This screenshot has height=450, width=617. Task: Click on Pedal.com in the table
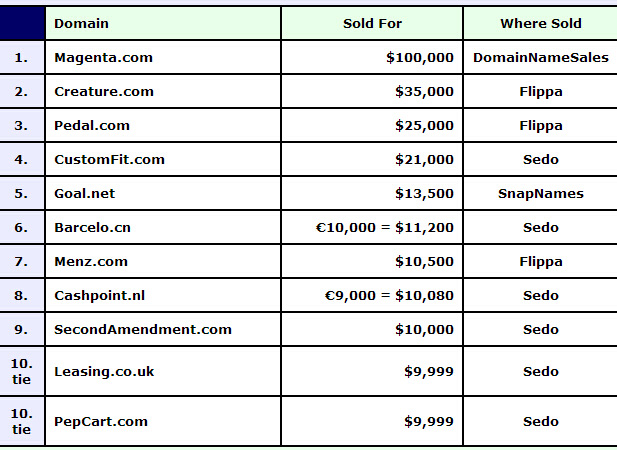pos(163,125)
